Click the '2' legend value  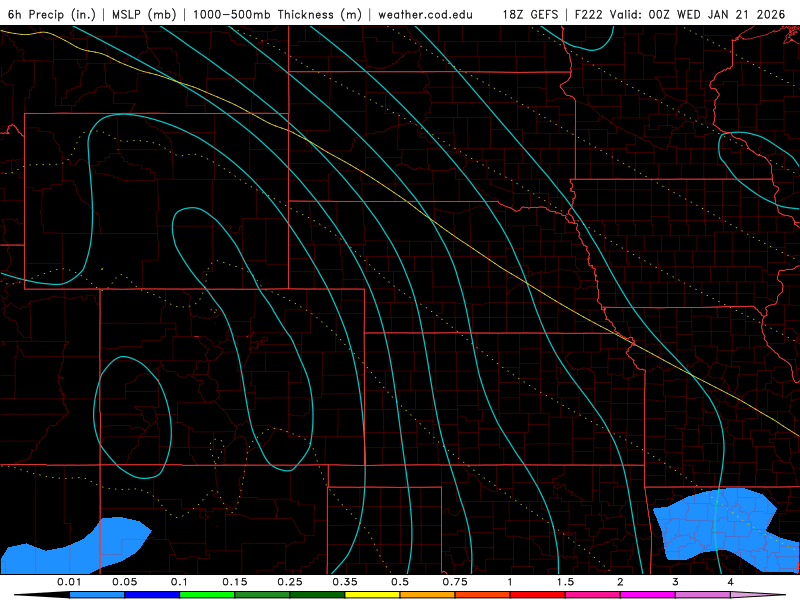pyautogui.click(x=620, y=582)
